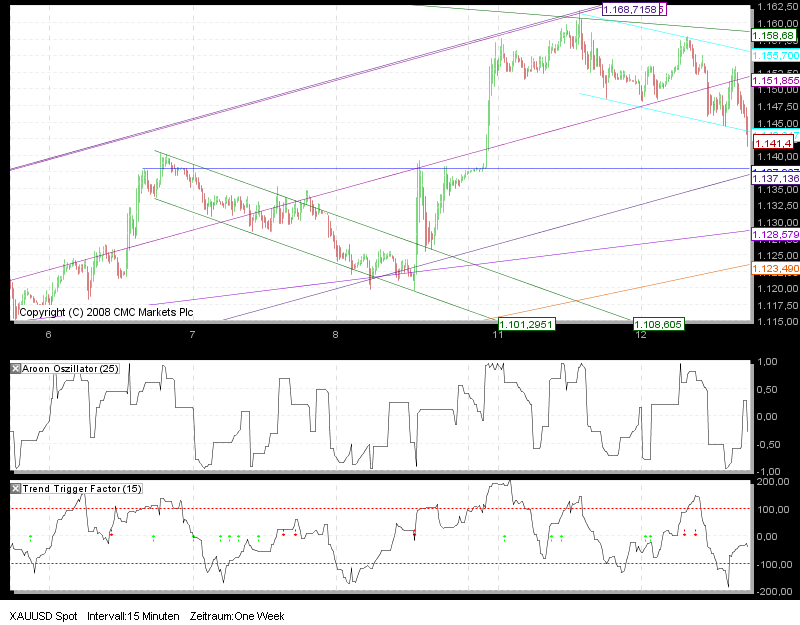Screen dimensions: 800x625
Task: Open the XAUUSD Spot instrument selector
Action: pyautogui.click(x=41, y=616)
